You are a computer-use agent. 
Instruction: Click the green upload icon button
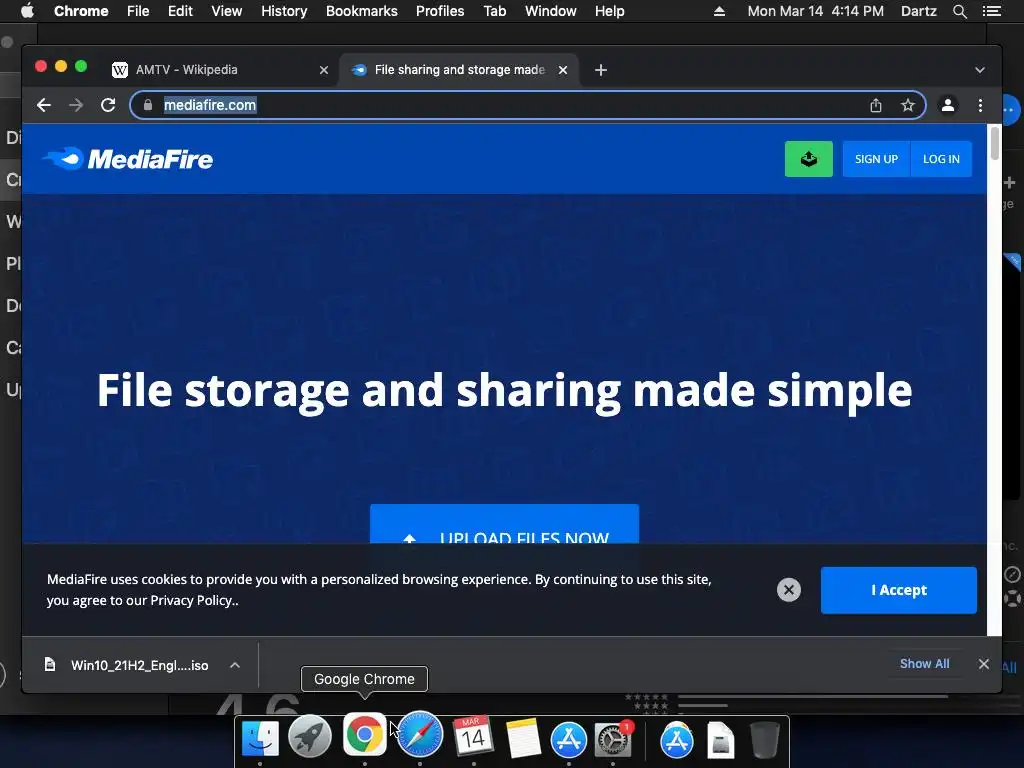click(808, 159)
